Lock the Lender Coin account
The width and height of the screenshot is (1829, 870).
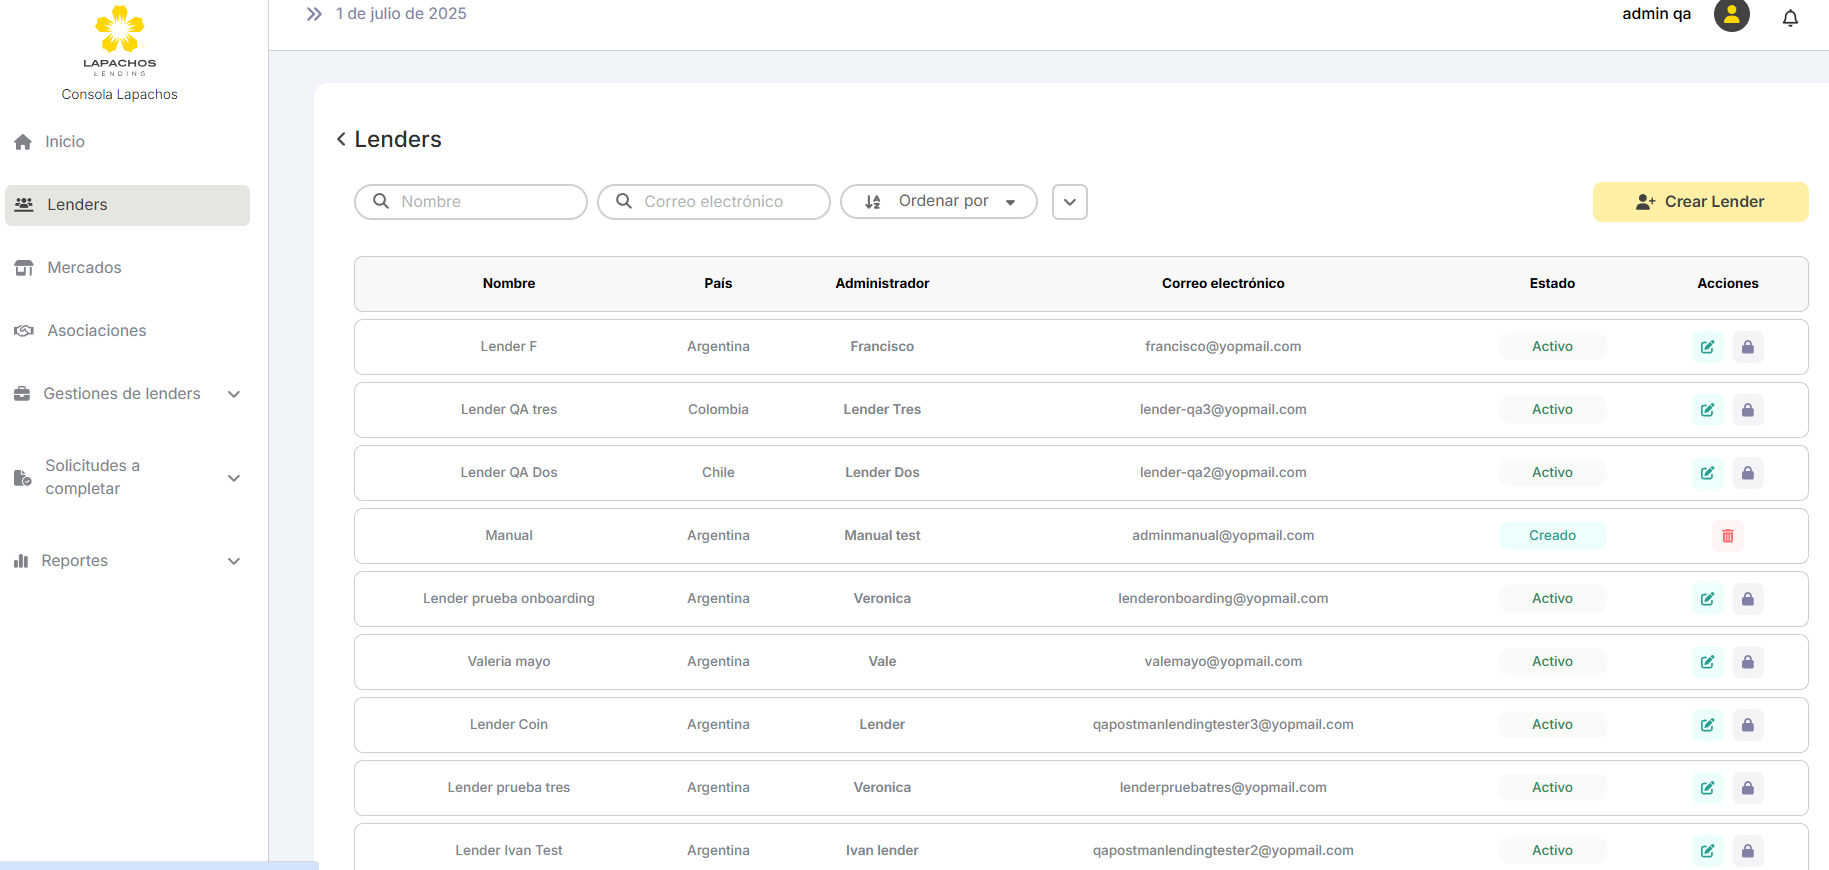(1747, 725)
